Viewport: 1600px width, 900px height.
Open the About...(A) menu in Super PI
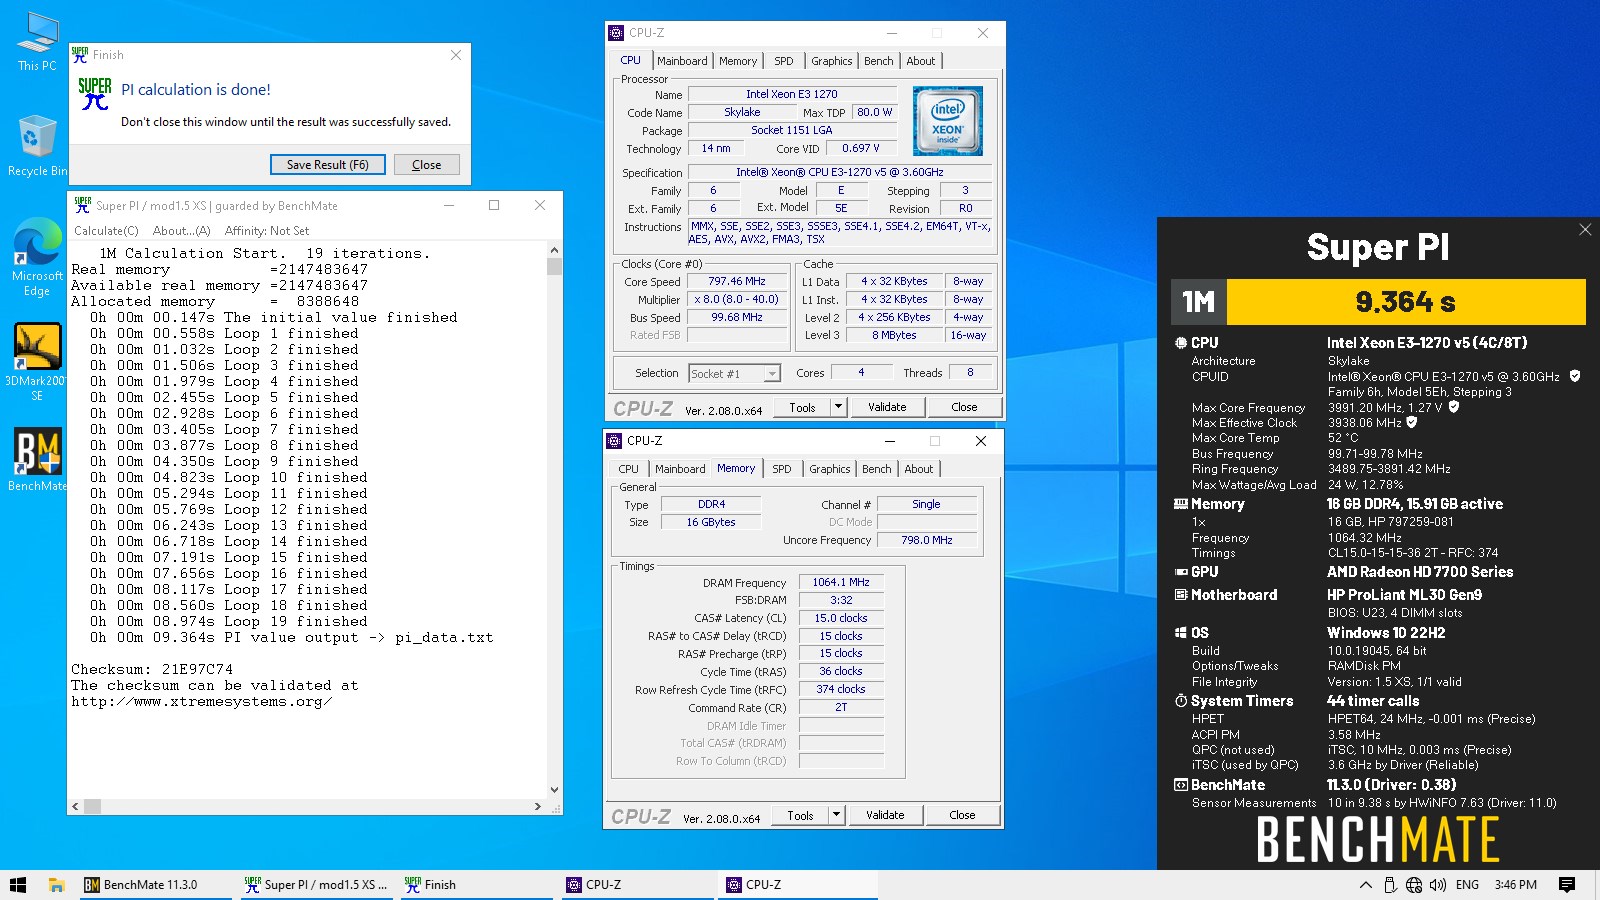point(181,231)
